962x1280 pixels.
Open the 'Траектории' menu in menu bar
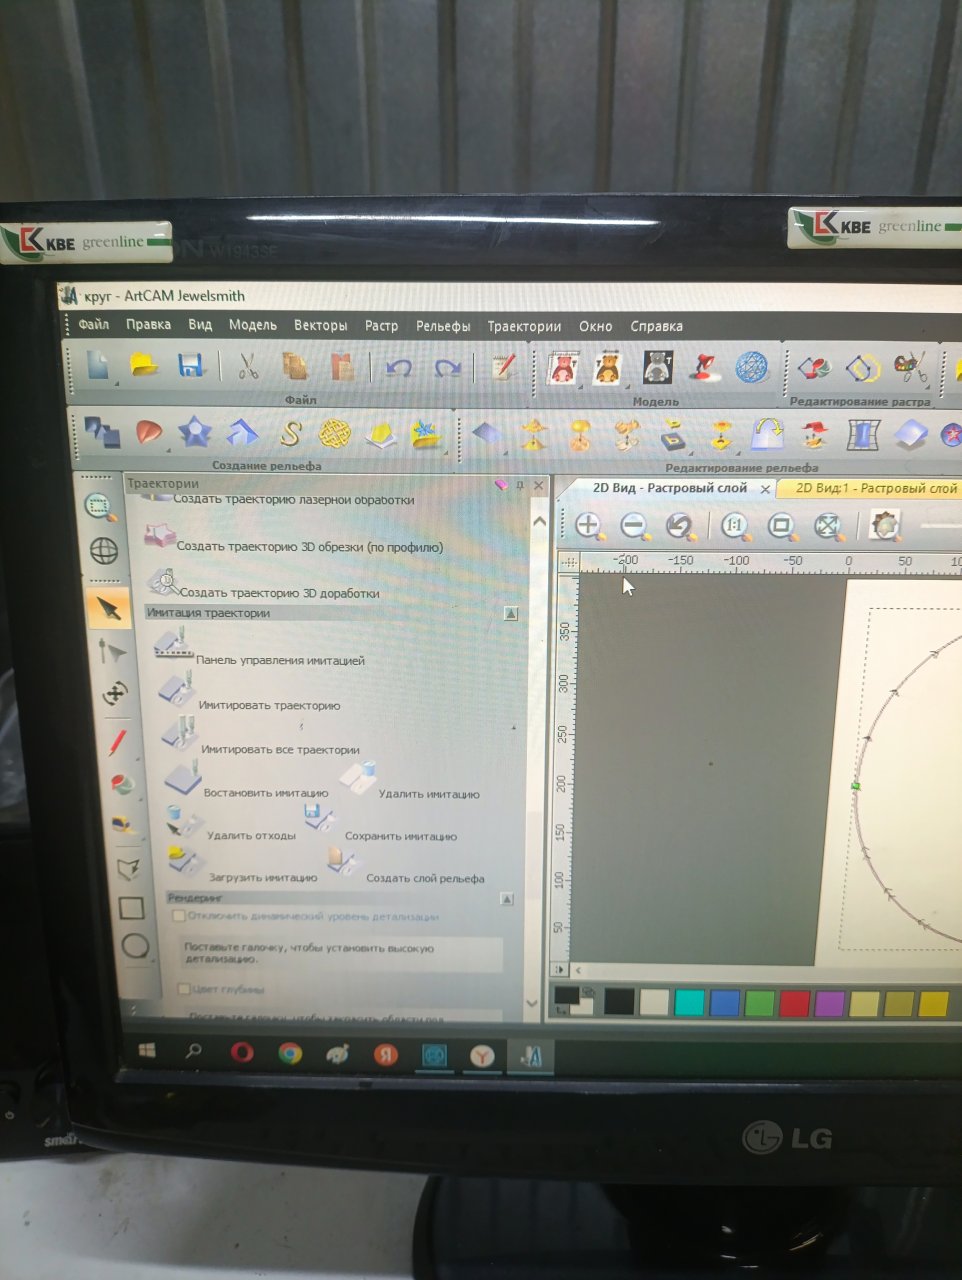(523, 326)
